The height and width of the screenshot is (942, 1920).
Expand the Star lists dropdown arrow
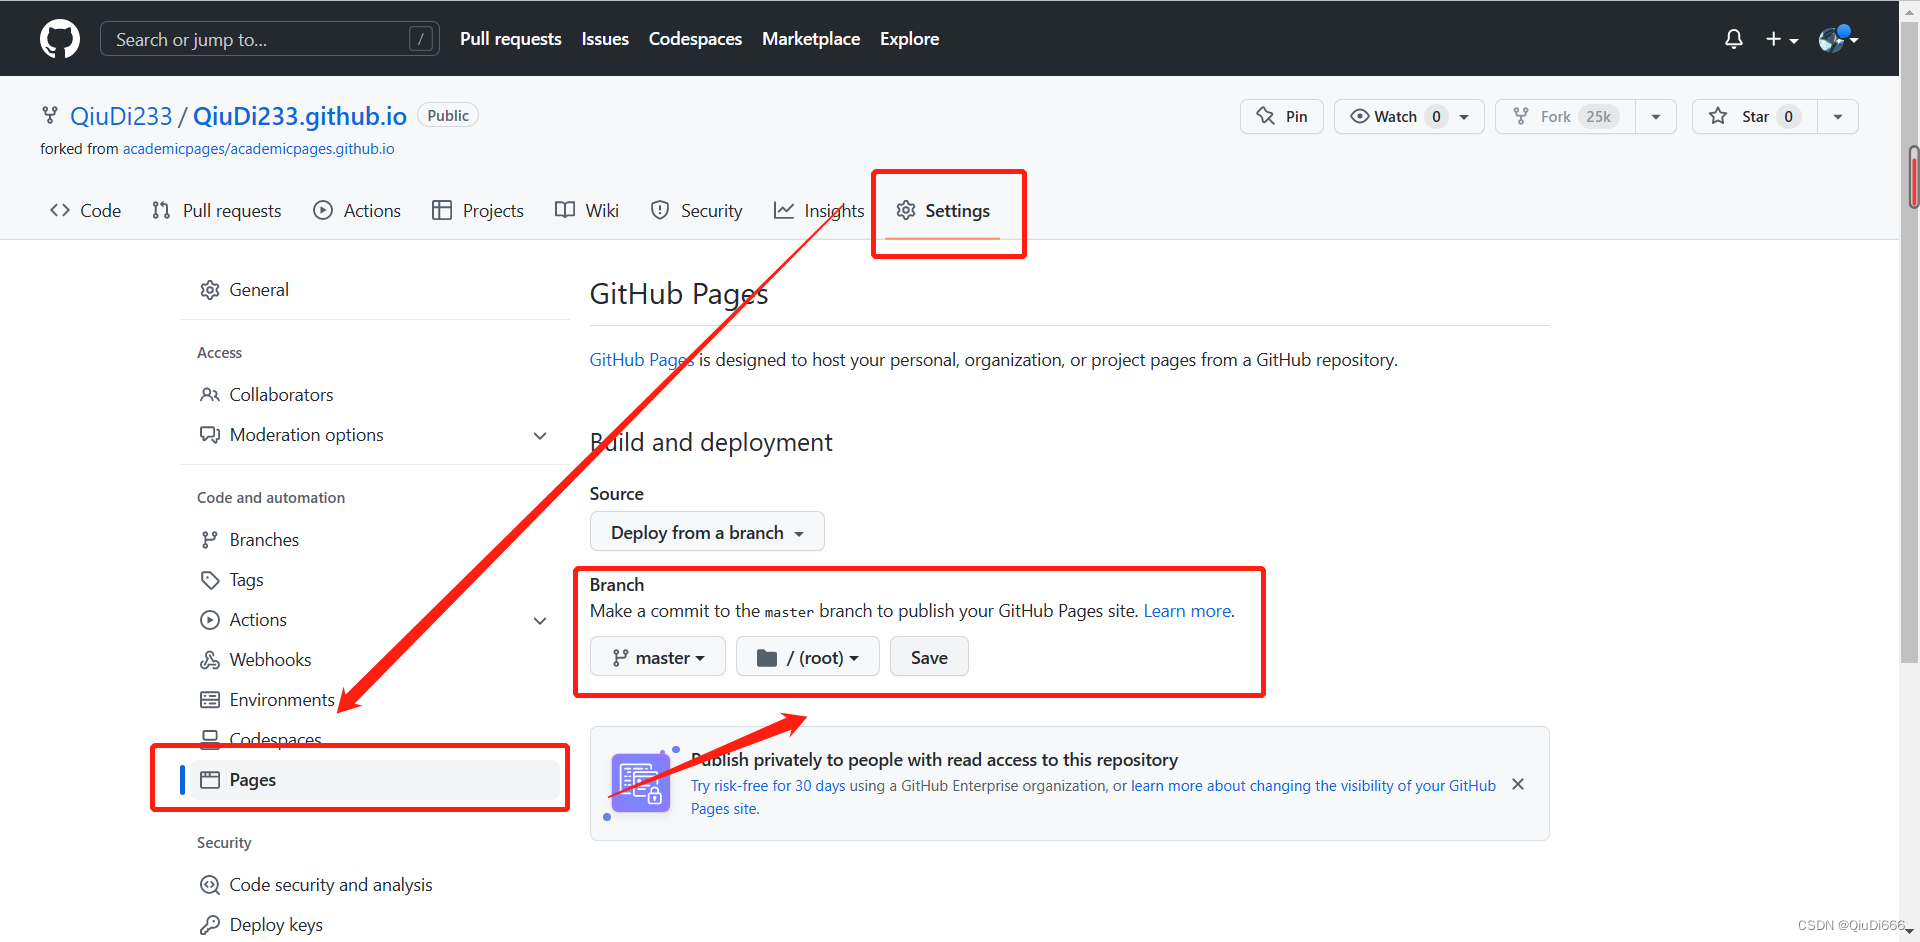(x=1838, y=116)
